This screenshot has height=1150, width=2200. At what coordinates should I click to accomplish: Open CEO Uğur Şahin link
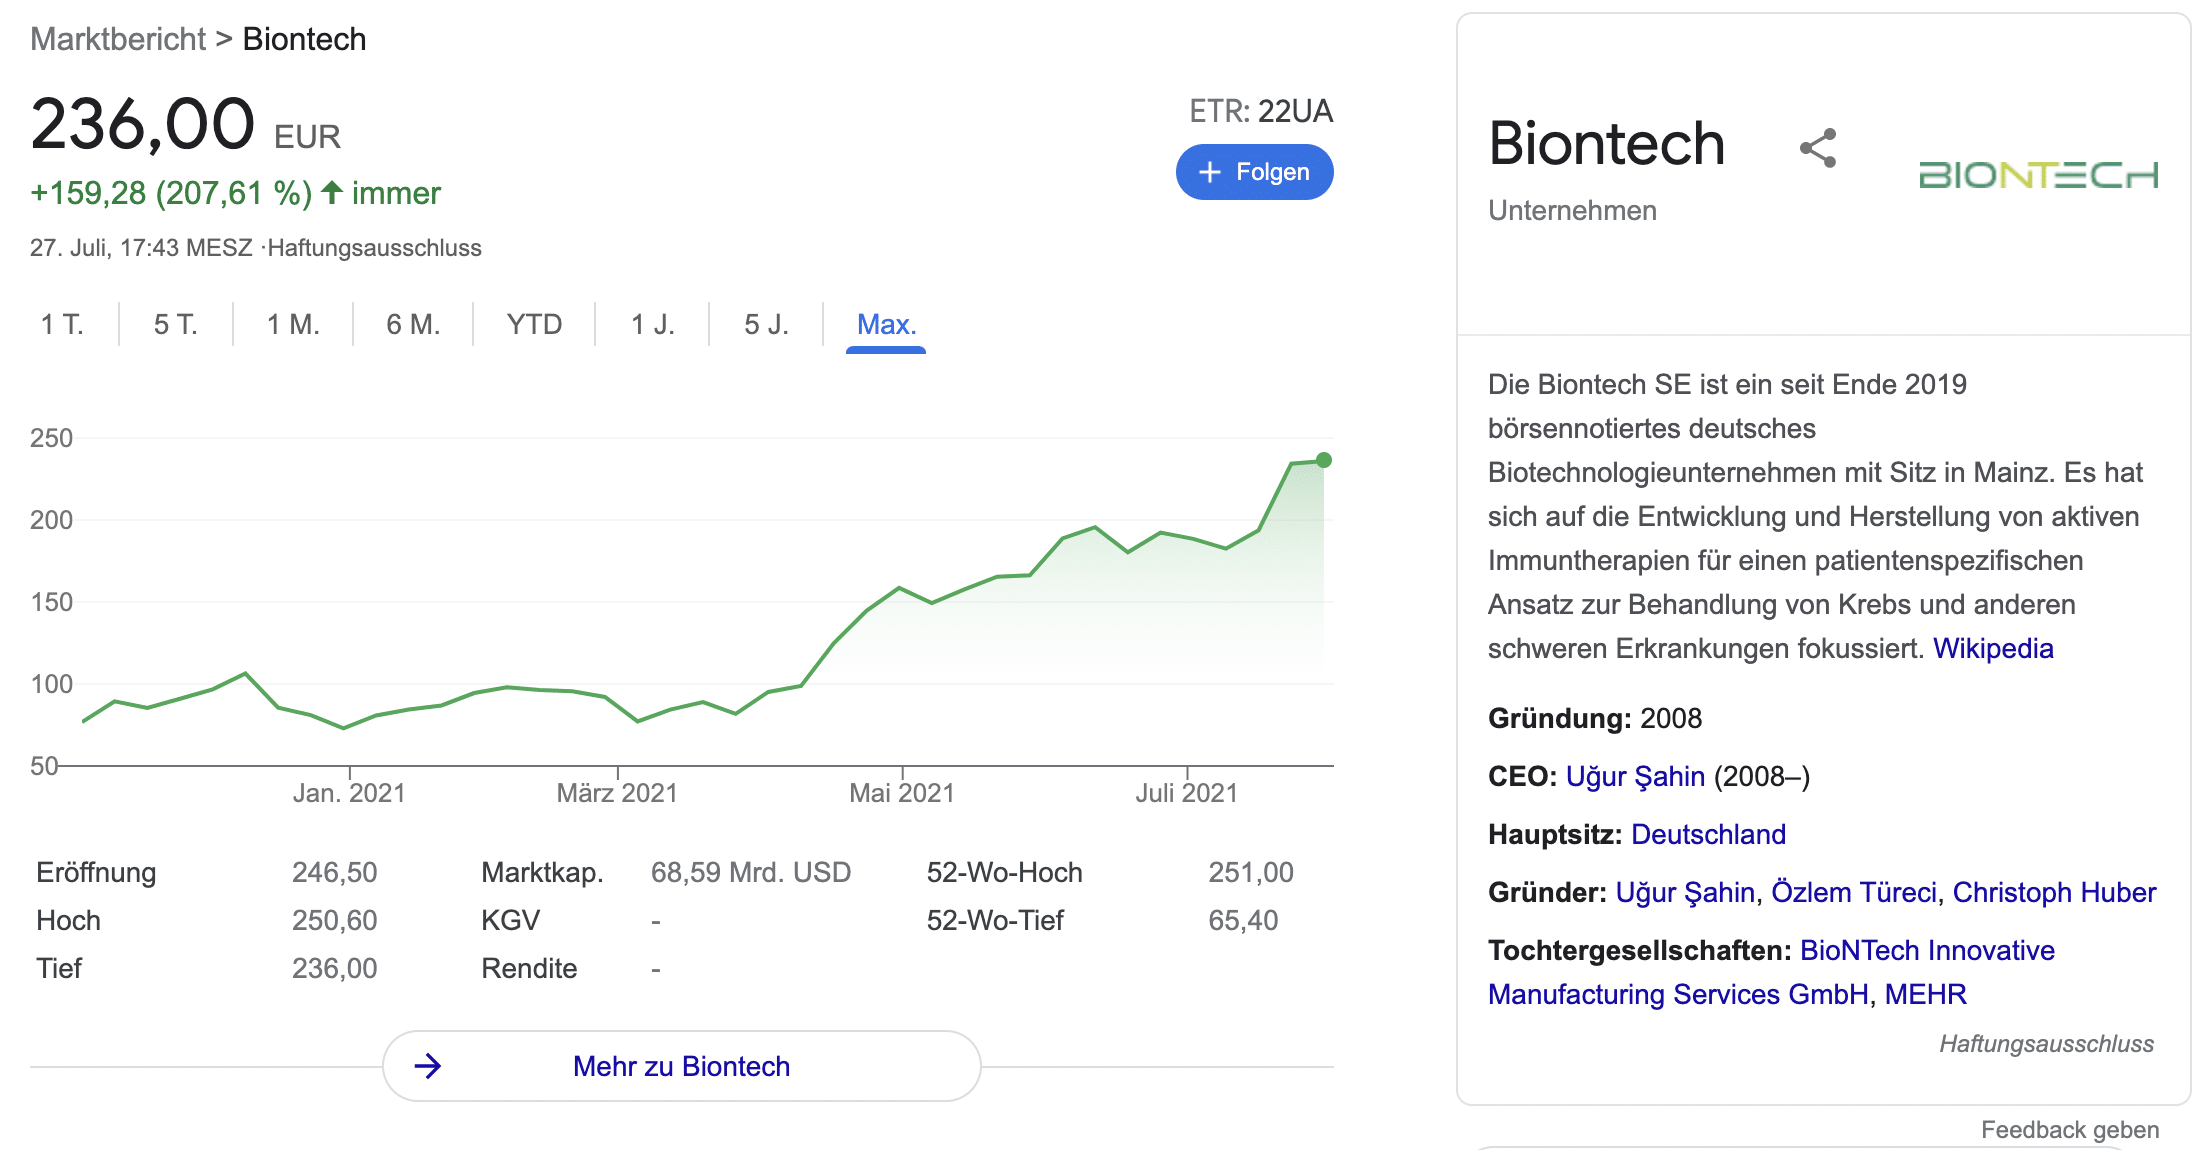click(1635, 777)
